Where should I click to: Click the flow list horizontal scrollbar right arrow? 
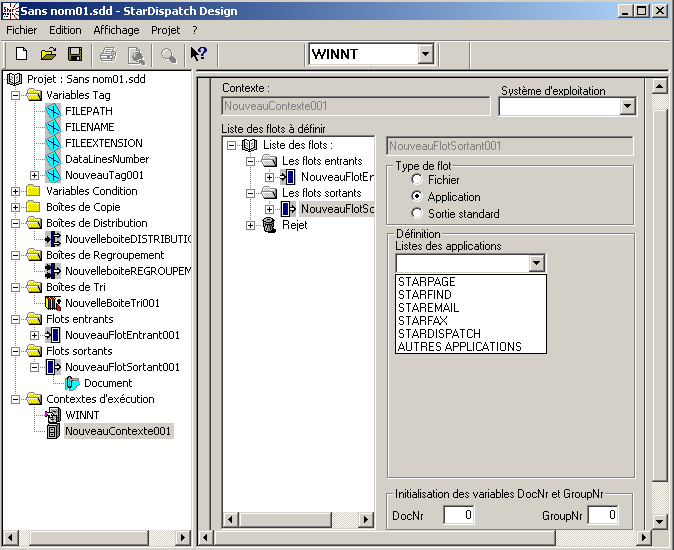[367, 519]
